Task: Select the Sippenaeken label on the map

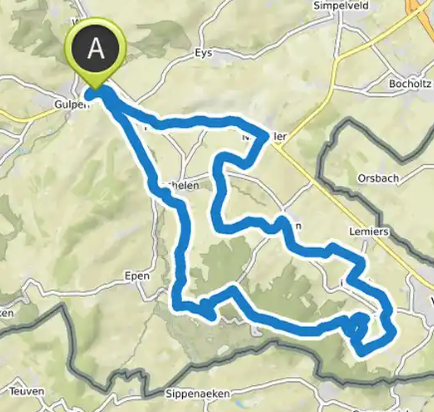Action: [198, 394]
